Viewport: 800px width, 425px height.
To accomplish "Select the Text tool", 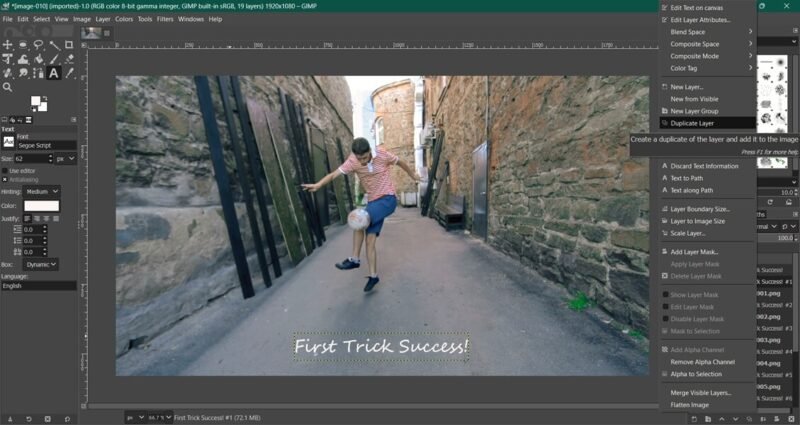I will (x=54, y=73).
